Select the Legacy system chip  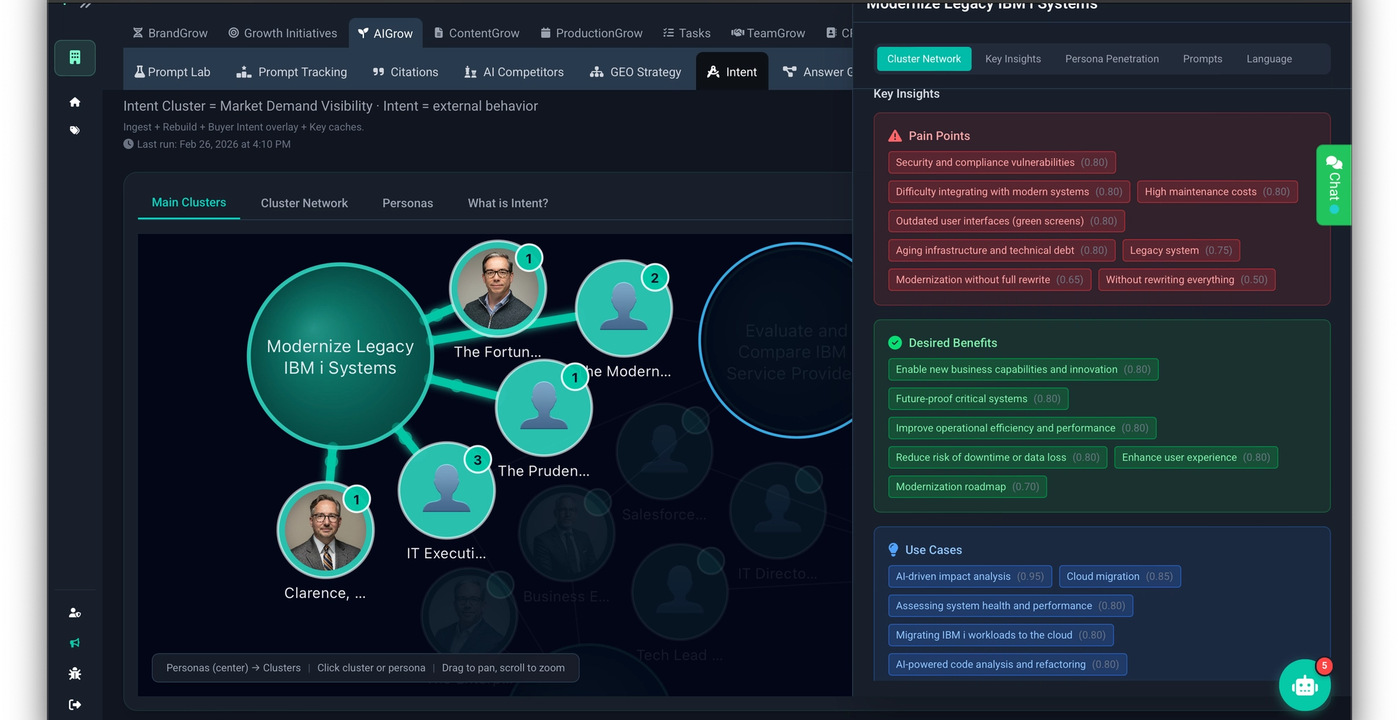point(1181,250)
